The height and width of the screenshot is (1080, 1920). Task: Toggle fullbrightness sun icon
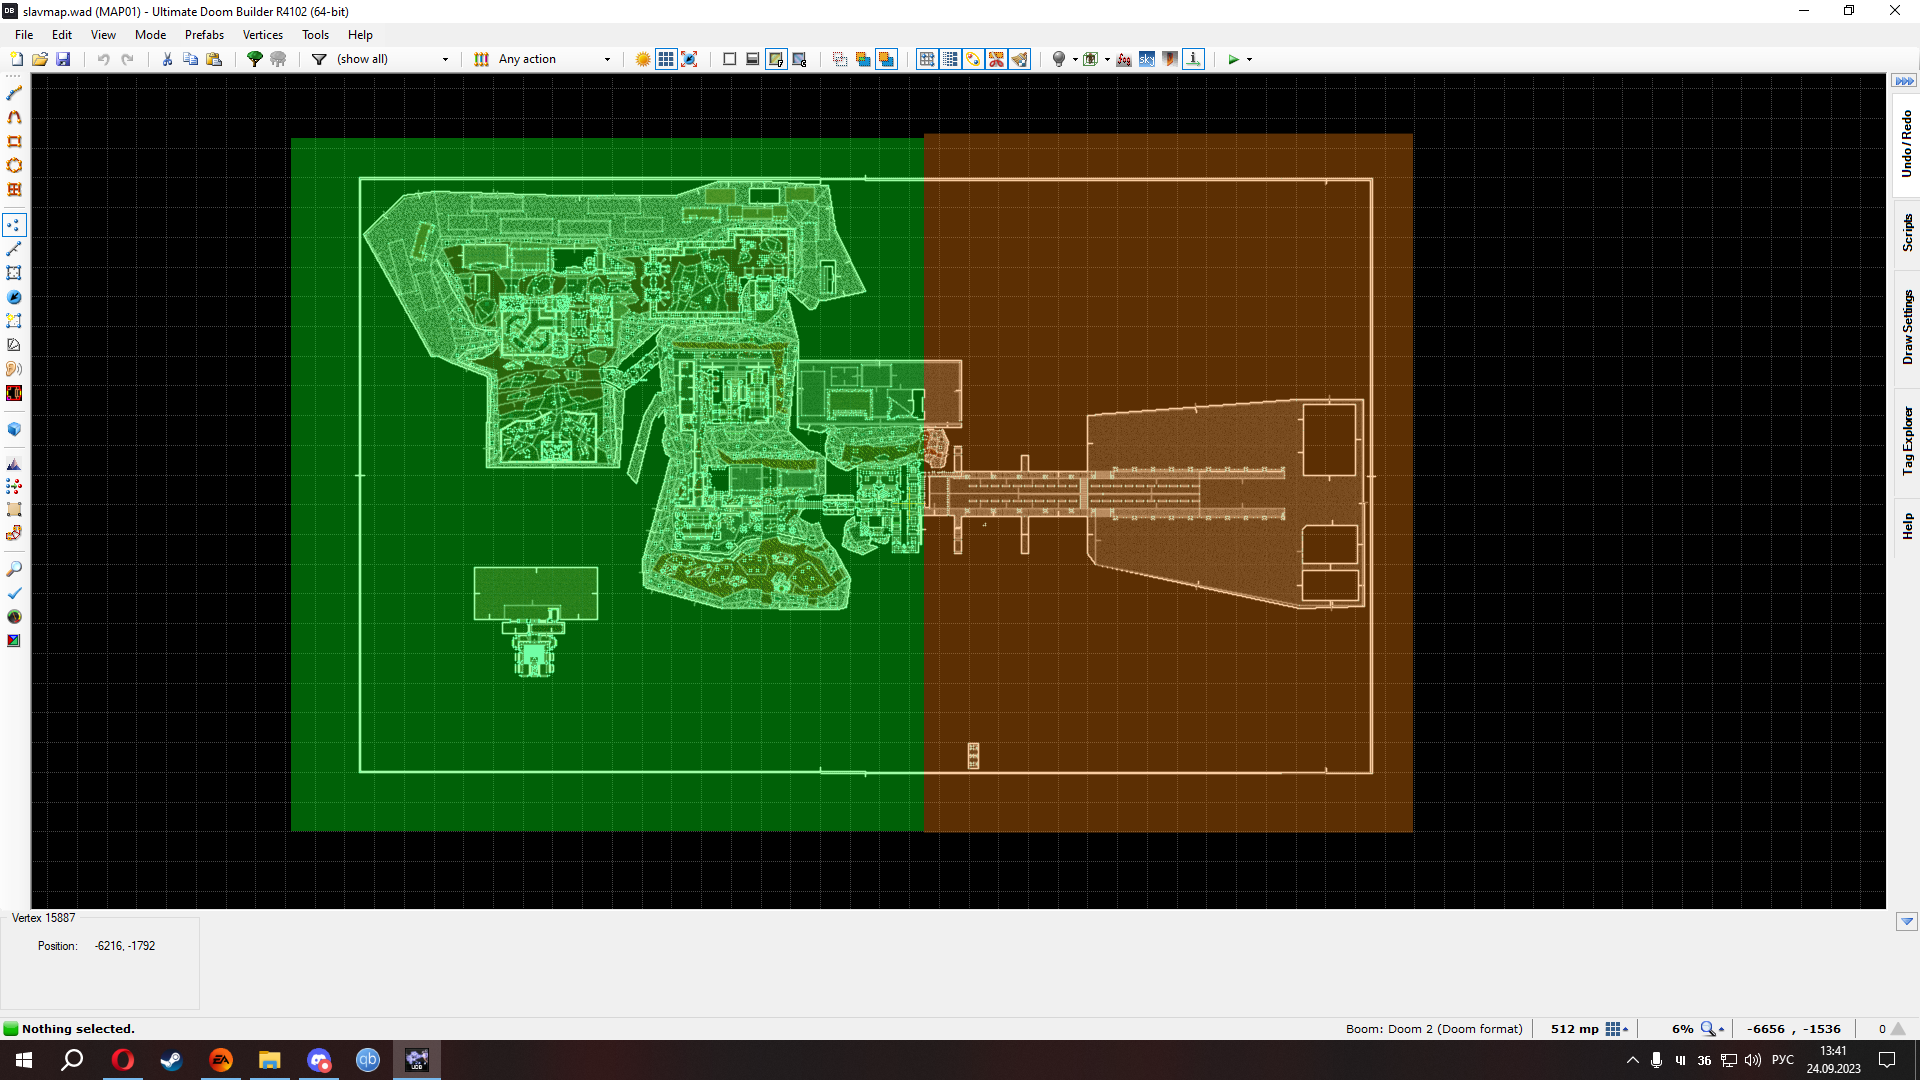[x=643, y=59]
